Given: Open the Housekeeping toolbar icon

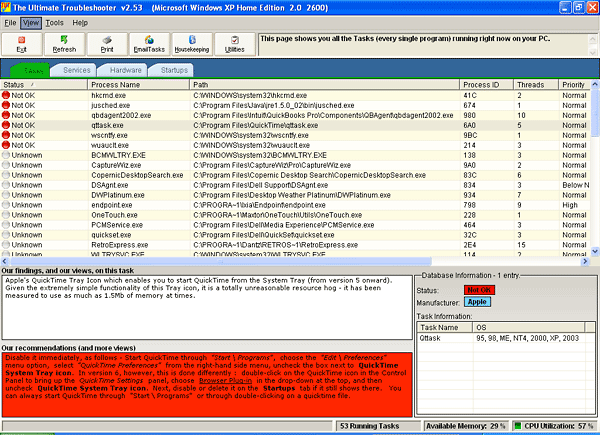Looking at the screenshot, I should click(192, 44).
